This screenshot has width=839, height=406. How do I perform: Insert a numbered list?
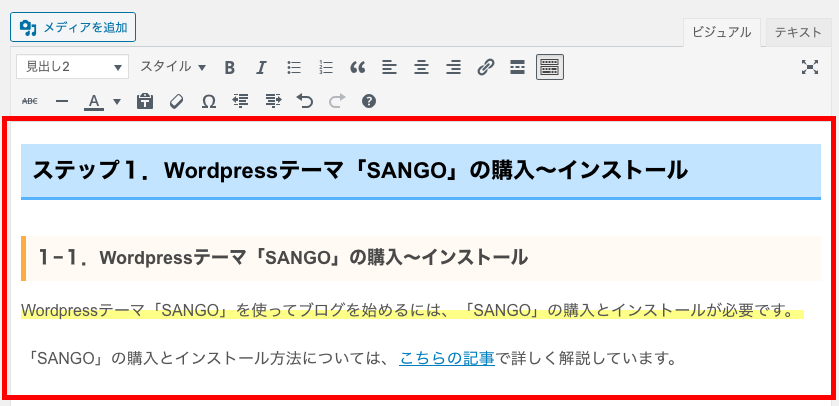325,67
